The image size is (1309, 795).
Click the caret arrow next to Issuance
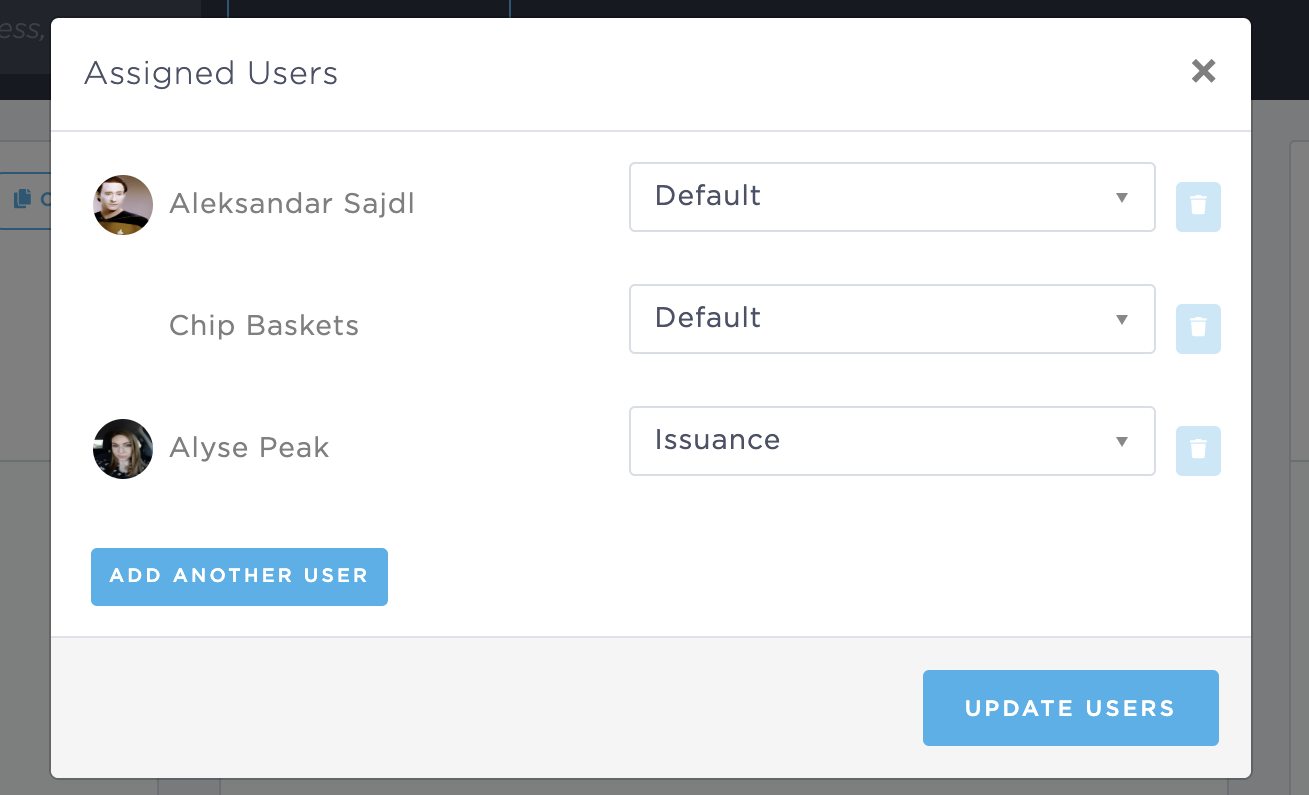point(1121,442)
